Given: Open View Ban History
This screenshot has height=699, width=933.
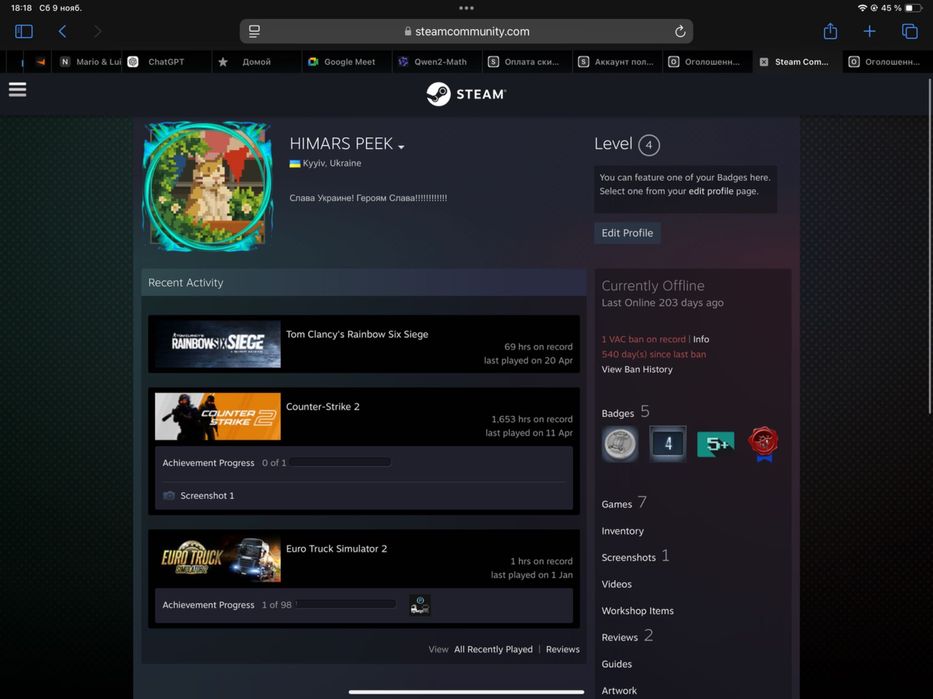Looking at the screenshot, I should pyautogui.click(x=637, y=369).
